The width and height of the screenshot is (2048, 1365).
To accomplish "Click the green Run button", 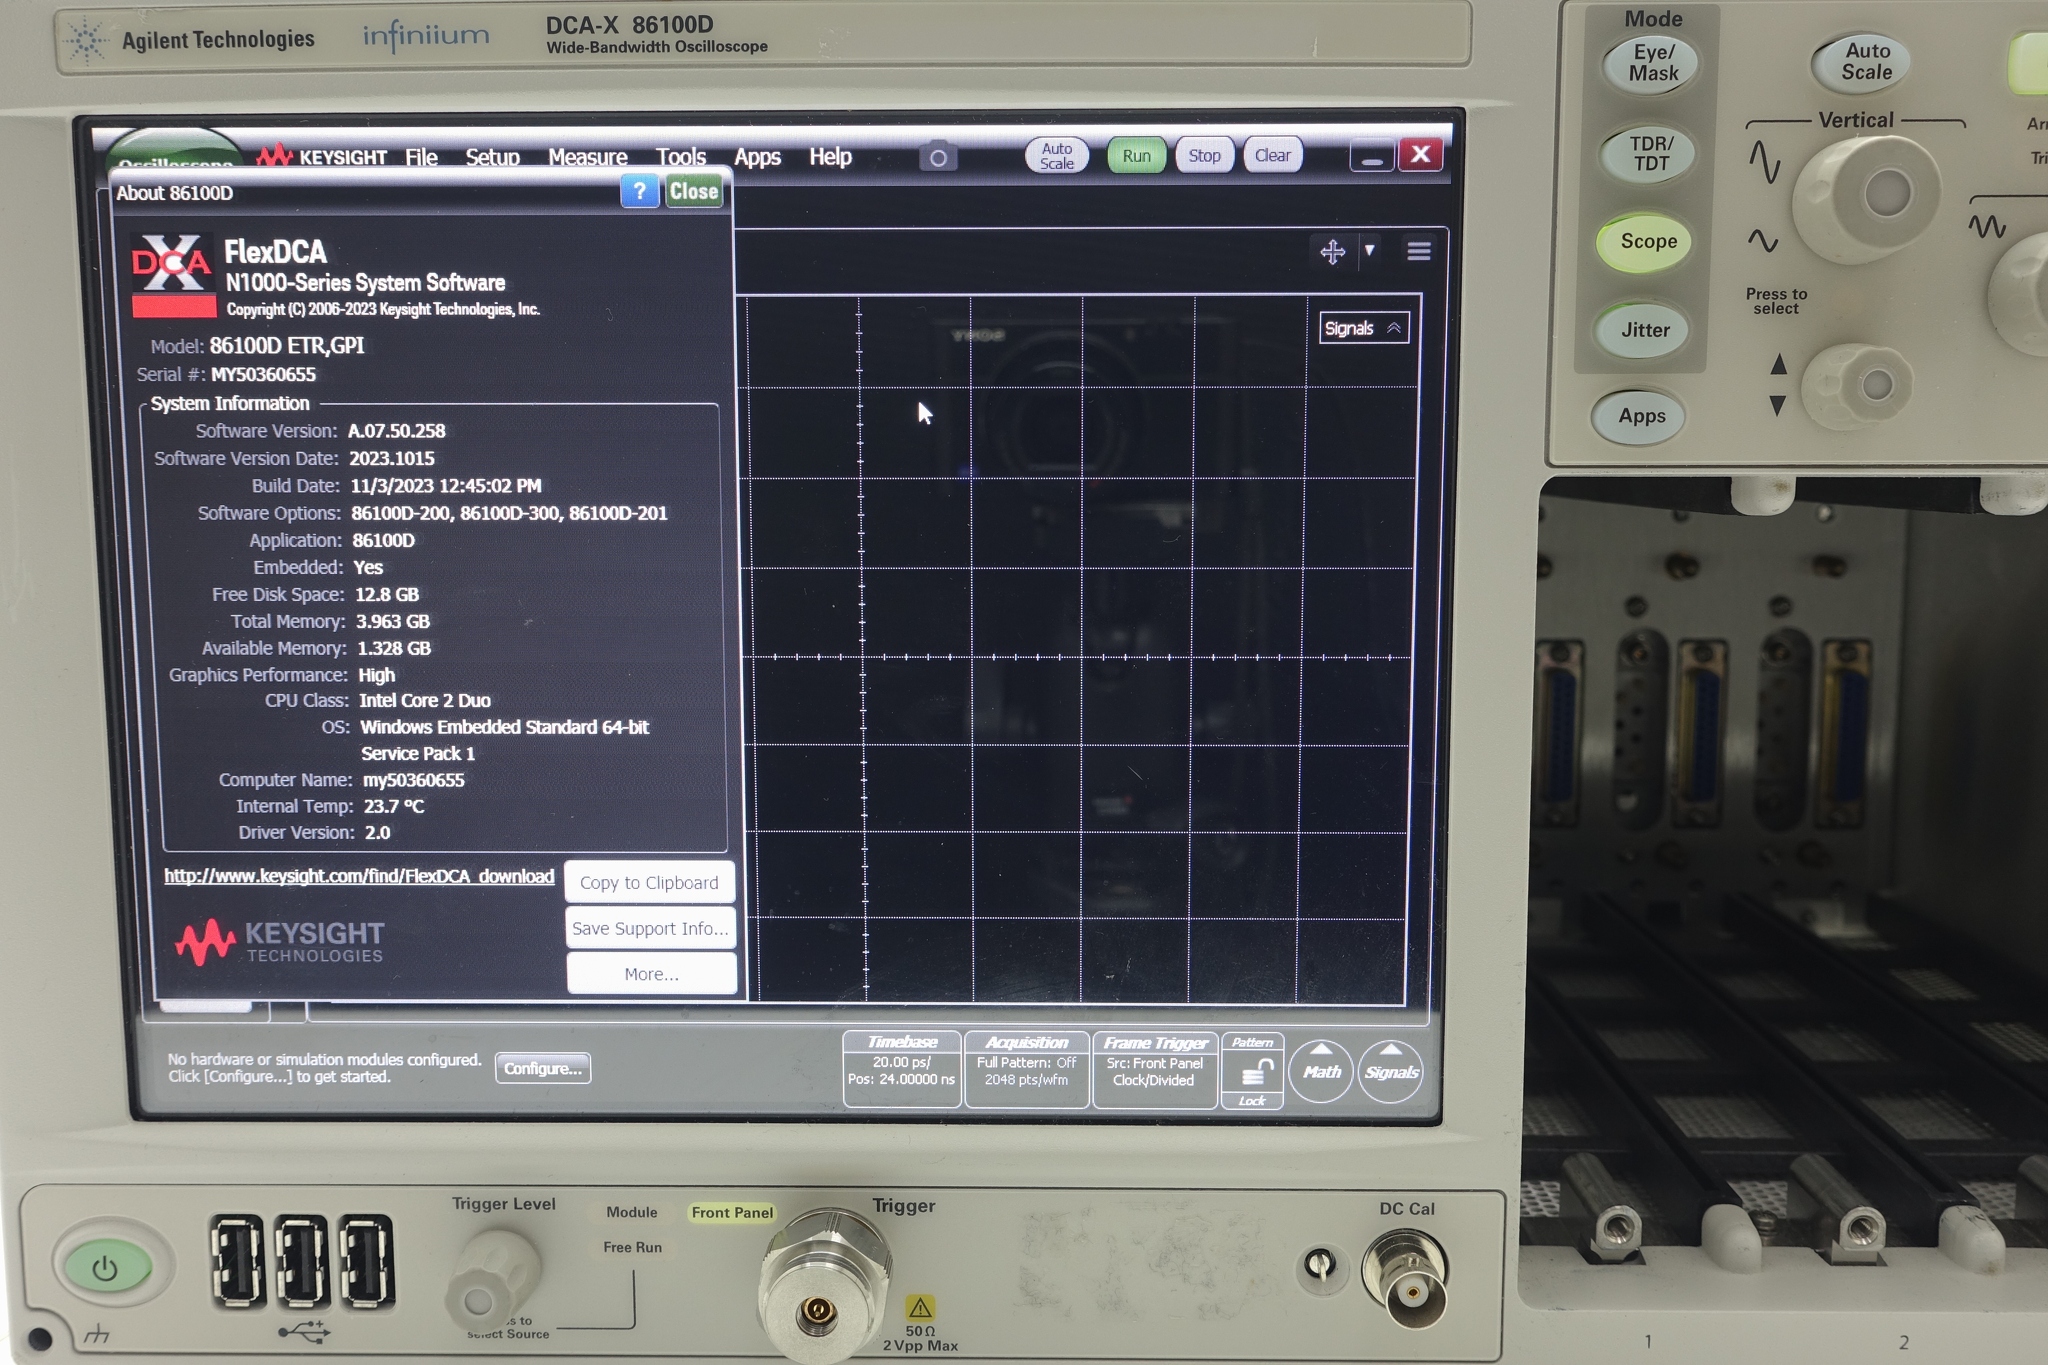I will click(x=1136, y=156).
